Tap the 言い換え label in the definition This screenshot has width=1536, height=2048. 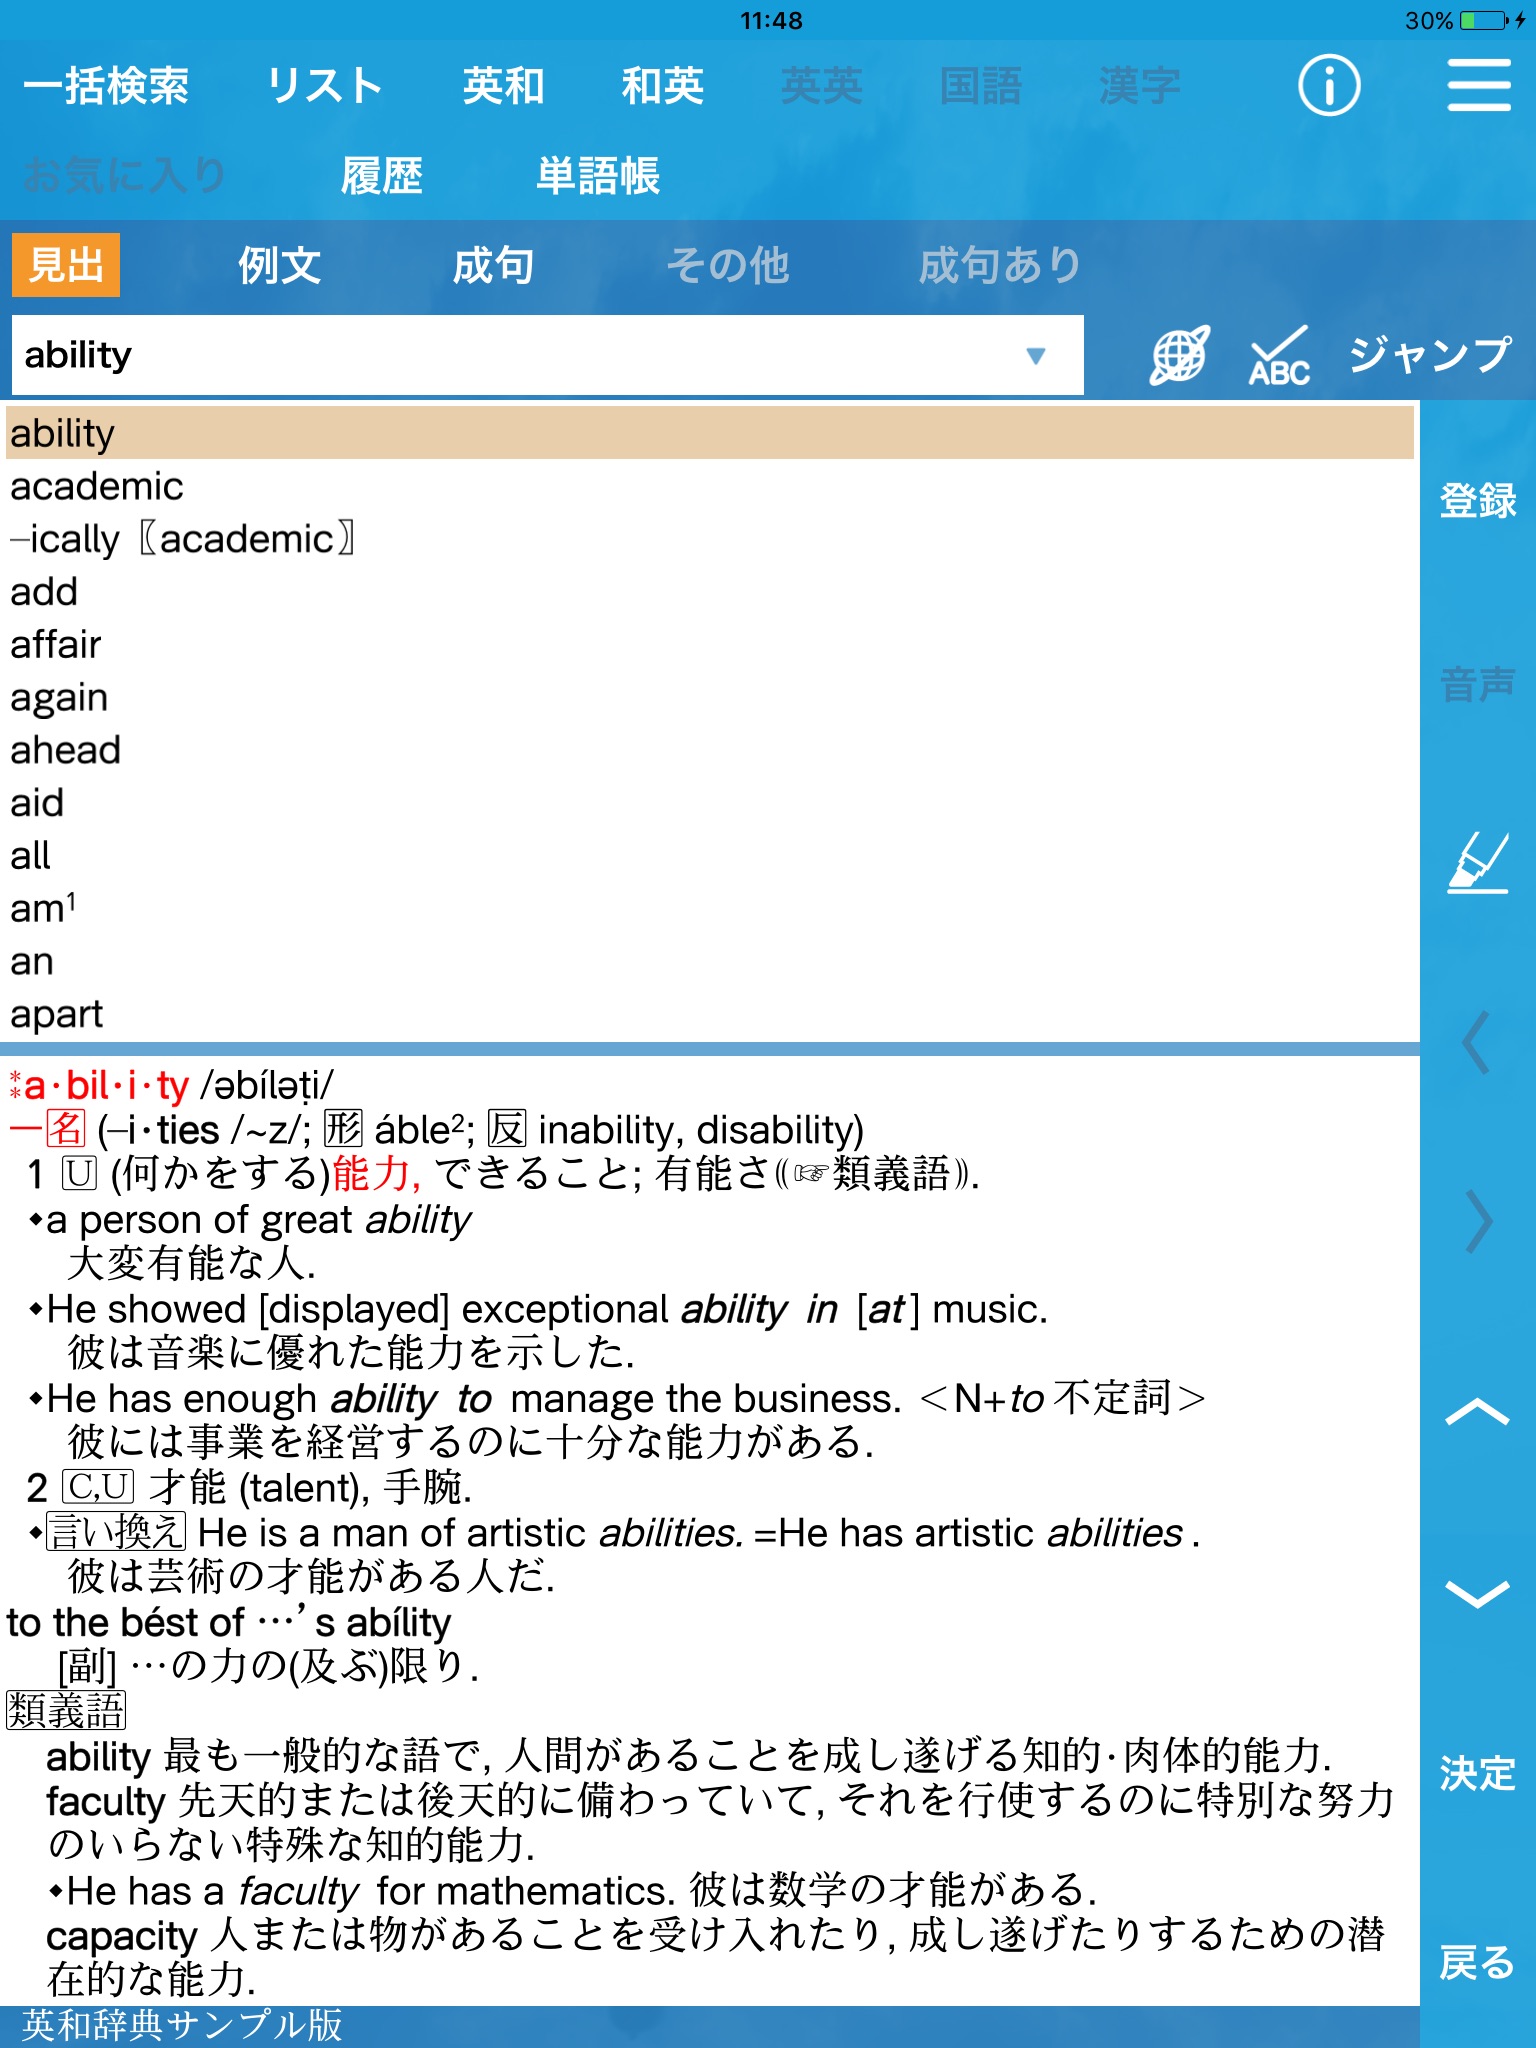click(x=116, y=1531)
